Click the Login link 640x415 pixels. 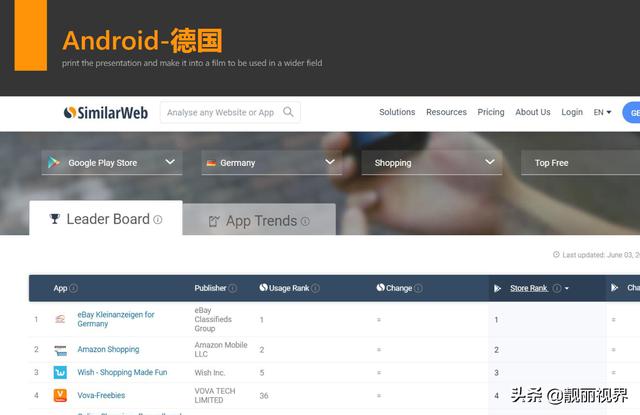tap(572, 112)
